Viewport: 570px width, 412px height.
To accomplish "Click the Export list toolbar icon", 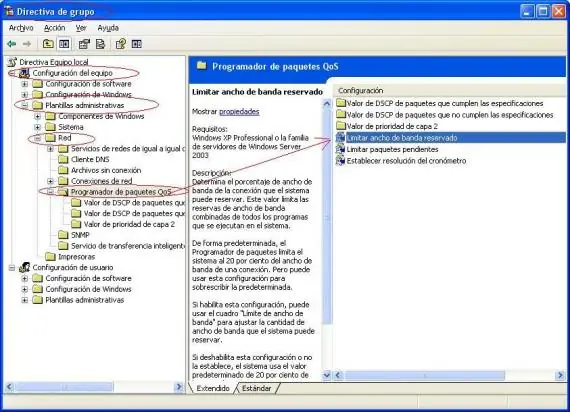I will (x=100, y=44).
